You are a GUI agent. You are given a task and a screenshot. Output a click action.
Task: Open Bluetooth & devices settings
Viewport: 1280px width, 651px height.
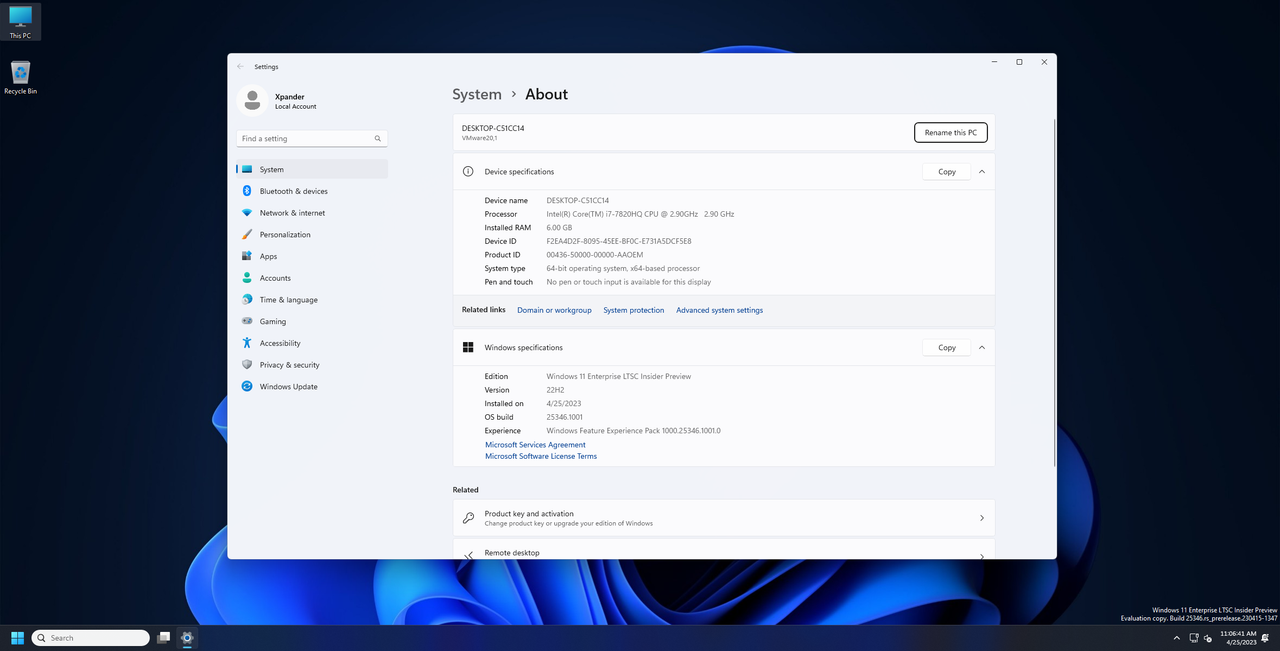click(312, 191)
